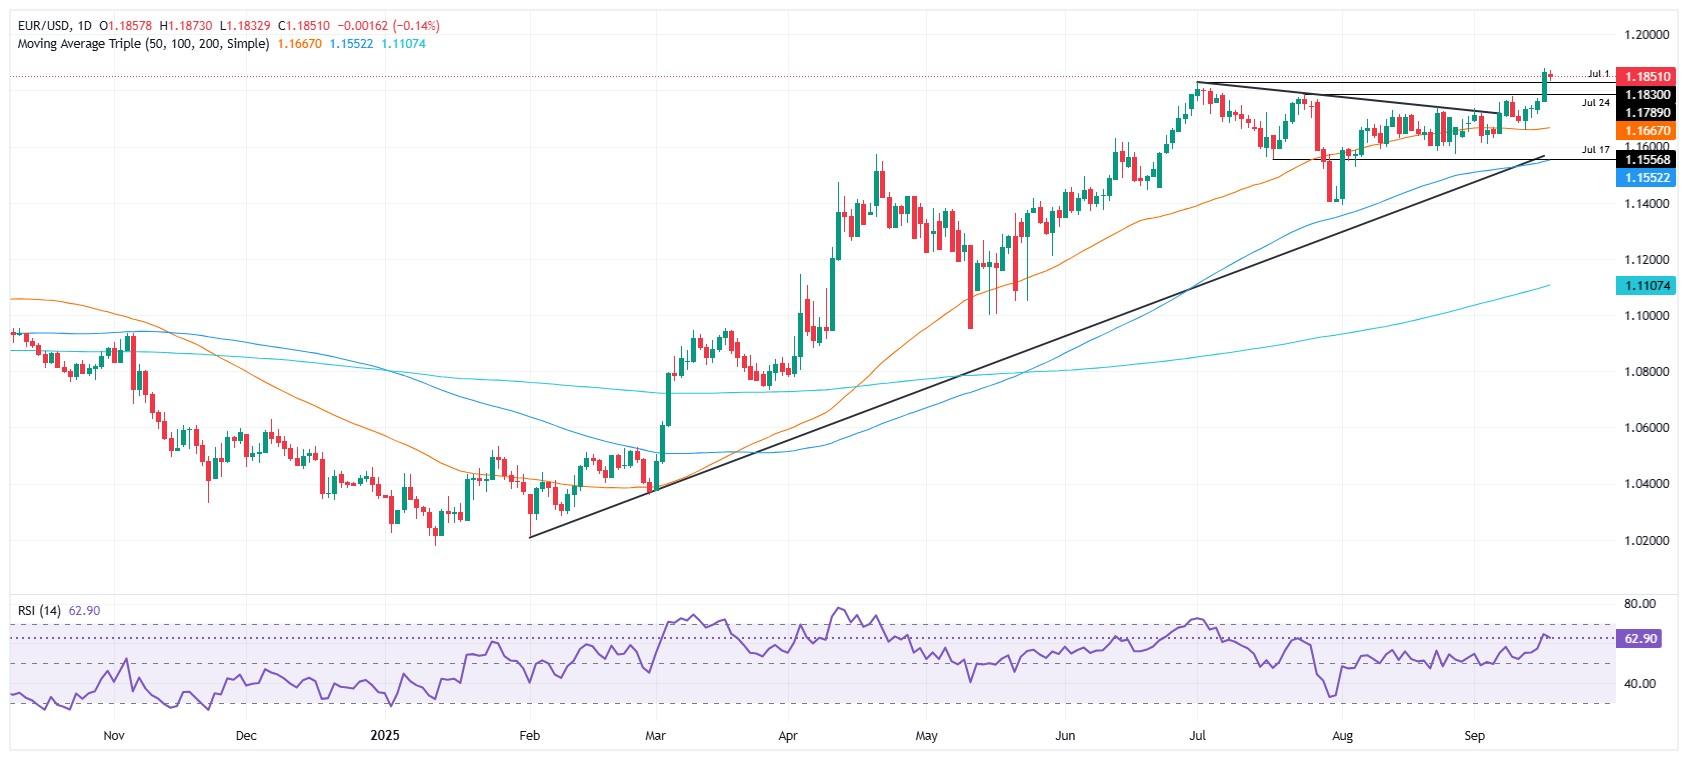Select the black 1.15568 support level label

(1644, 159)
